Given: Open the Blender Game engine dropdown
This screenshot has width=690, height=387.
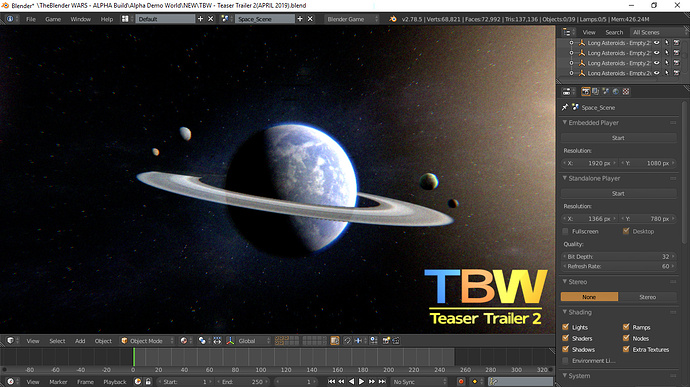Looking at the screenshot, I should point(351,19).
